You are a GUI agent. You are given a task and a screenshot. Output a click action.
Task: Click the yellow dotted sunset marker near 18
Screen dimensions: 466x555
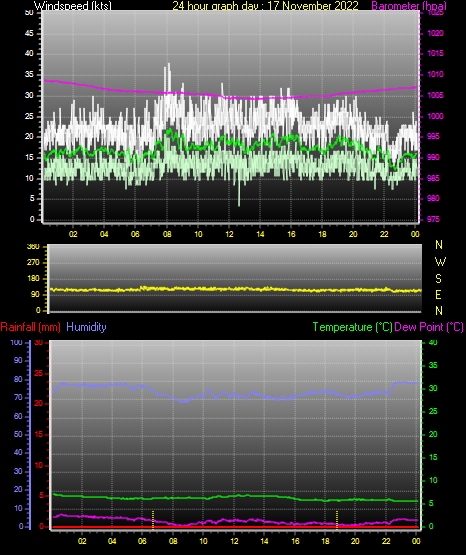(336, 520)
